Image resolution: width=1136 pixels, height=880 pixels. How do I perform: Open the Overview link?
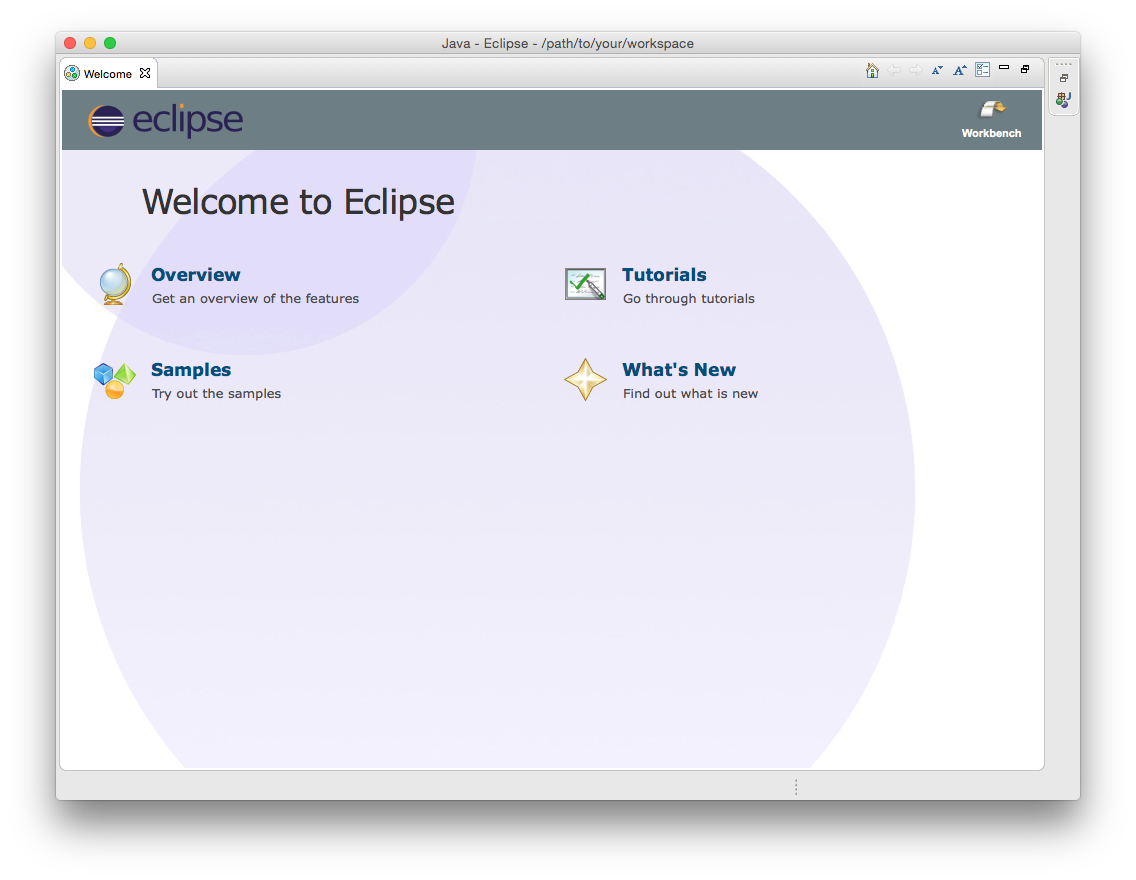point(195,274)
